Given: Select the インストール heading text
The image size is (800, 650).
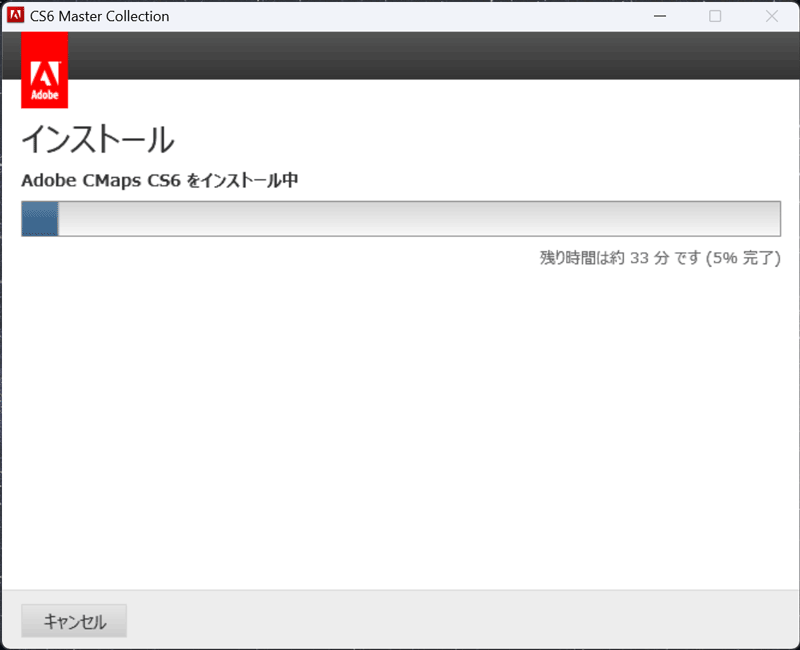Looking at the screenshot, I should pos(97,139).
